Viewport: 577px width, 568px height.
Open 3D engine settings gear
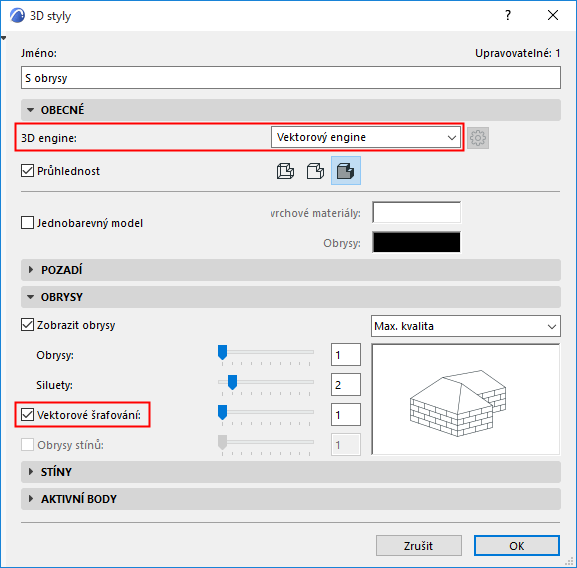pyautogui.click(x=478, y=138)
